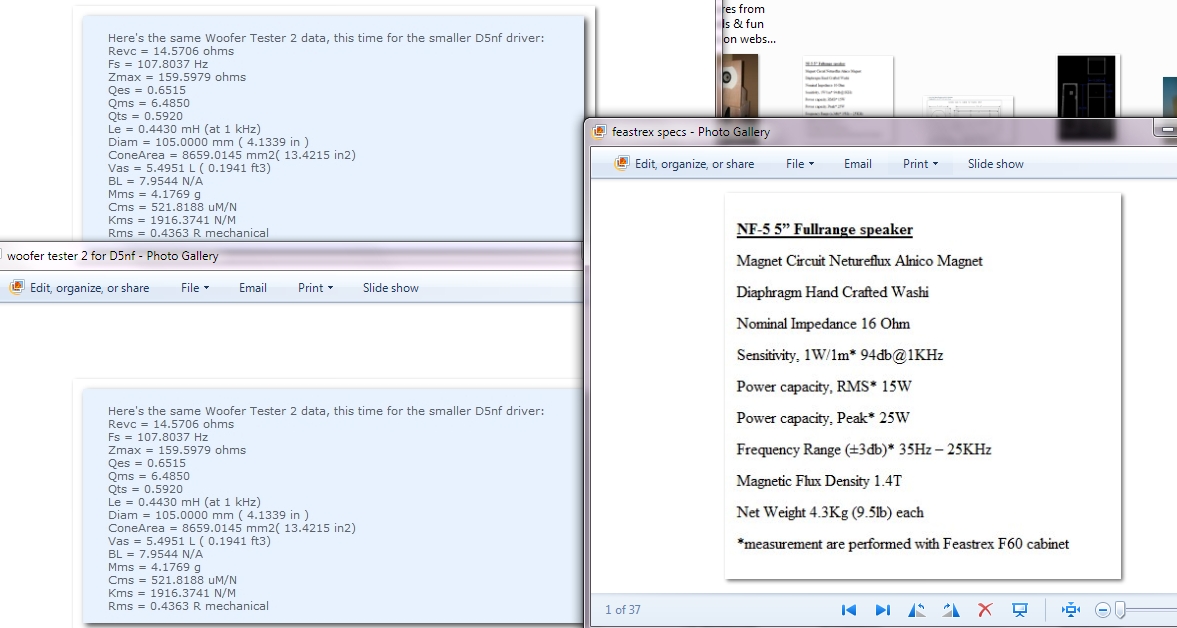Go to next photo in feastrex specs gallery
The height and width of the screenshot is (628, 1177).
883,610
